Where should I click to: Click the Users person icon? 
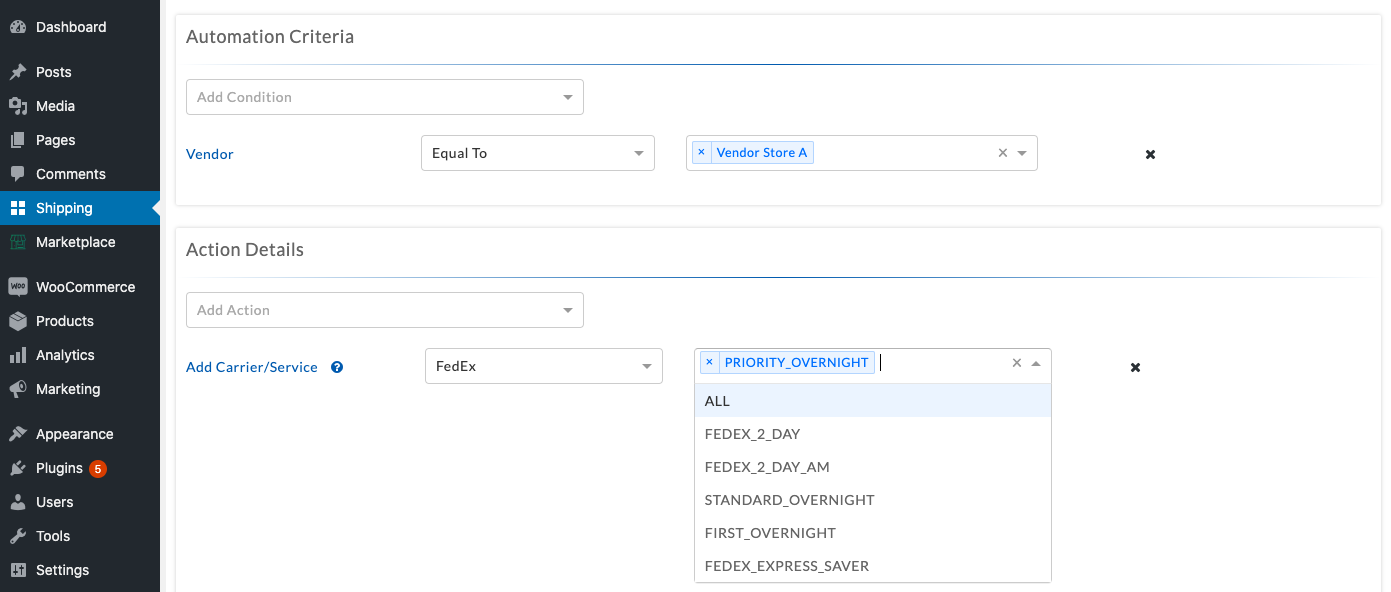pos(18,502)
